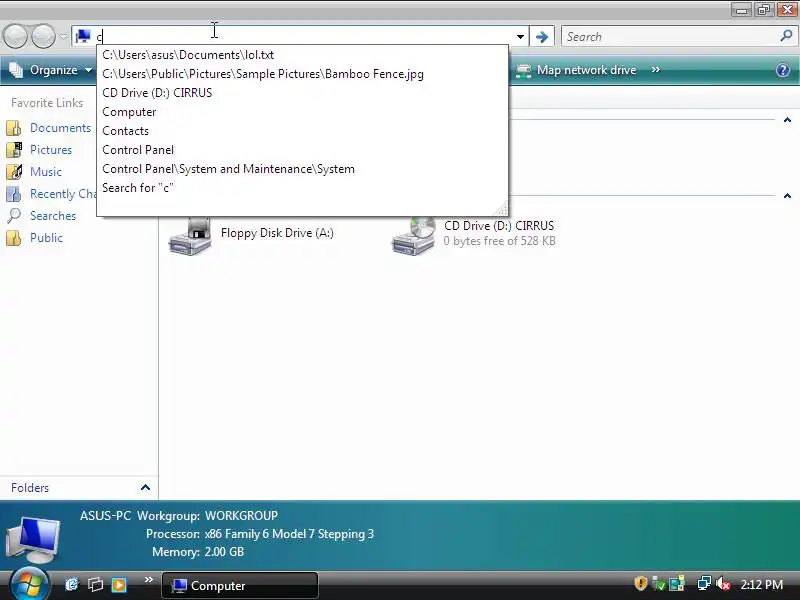
Task: Click the Computer taskbar button
Action: (x=240, y=585)
